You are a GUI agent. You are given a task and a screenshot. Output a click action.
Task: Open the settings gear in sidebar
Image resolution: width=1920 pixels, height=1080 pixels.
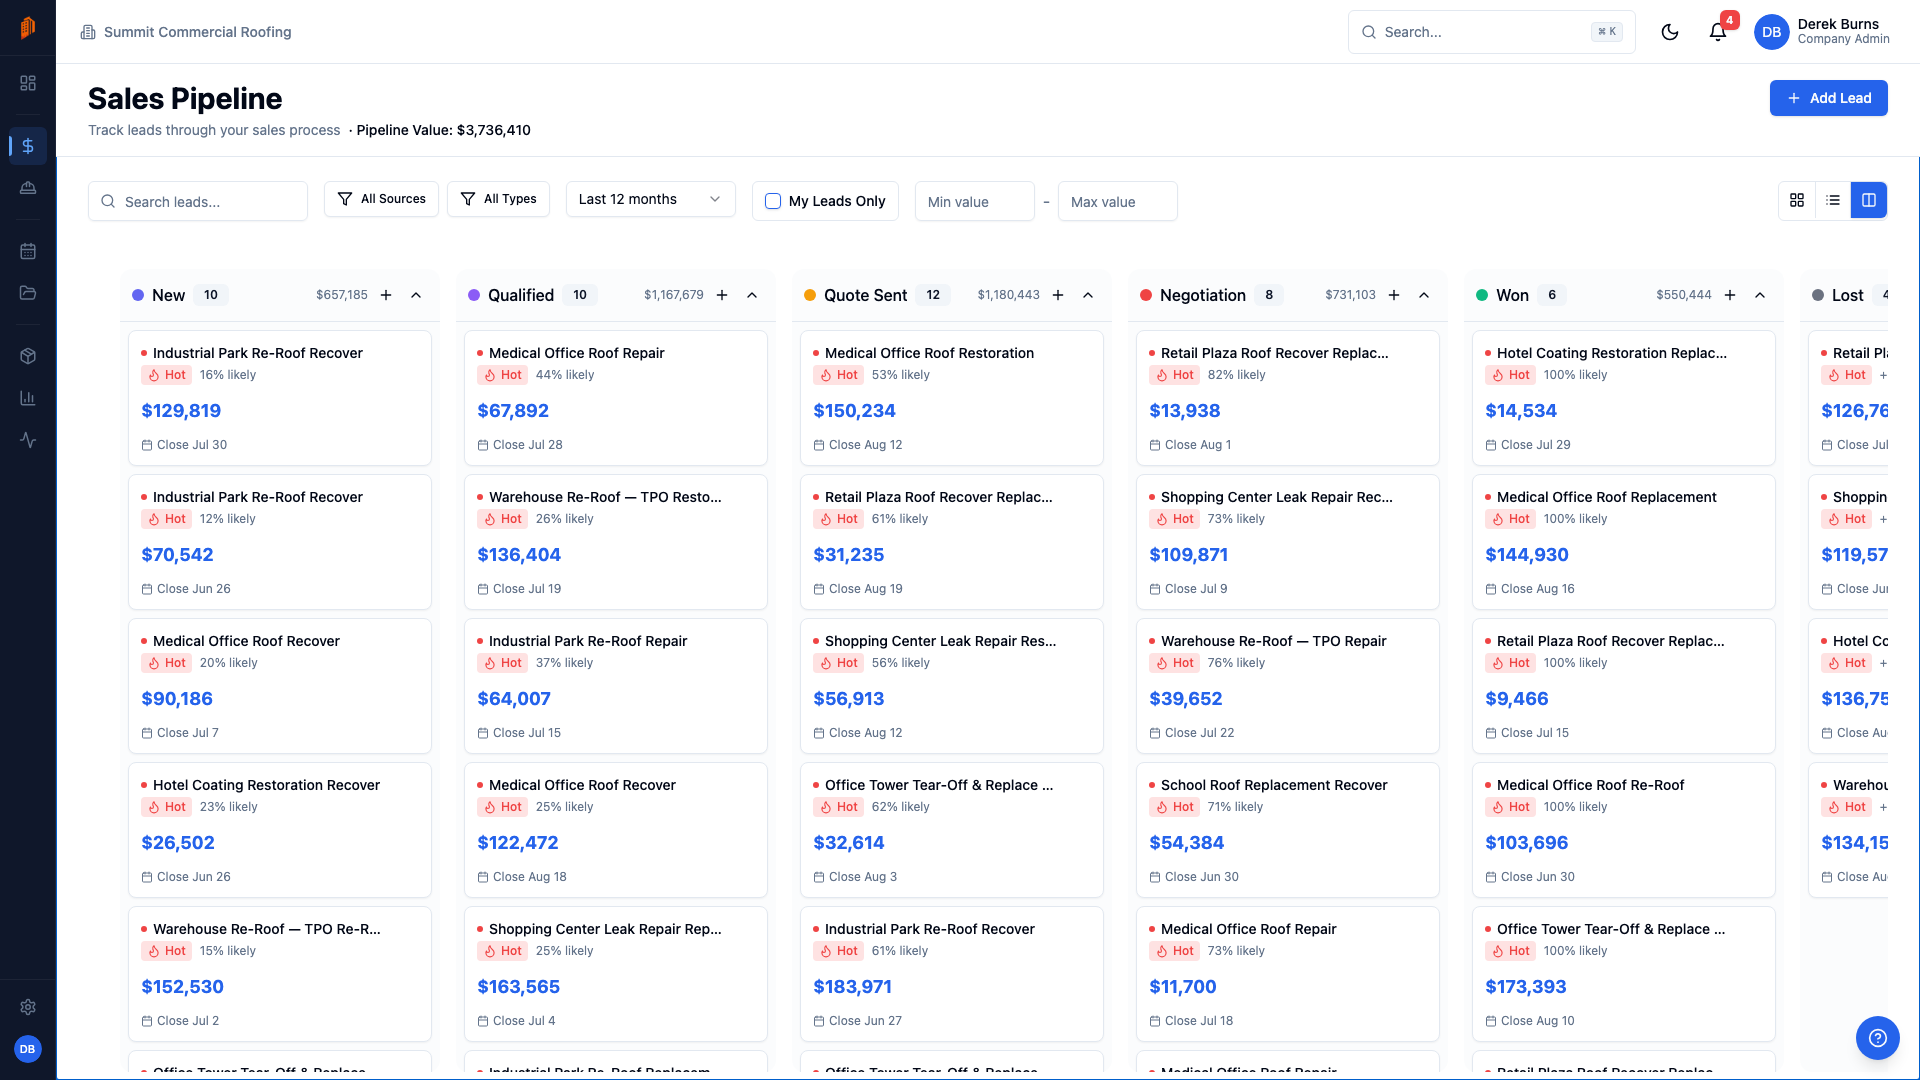click(x=28, y=1007)
